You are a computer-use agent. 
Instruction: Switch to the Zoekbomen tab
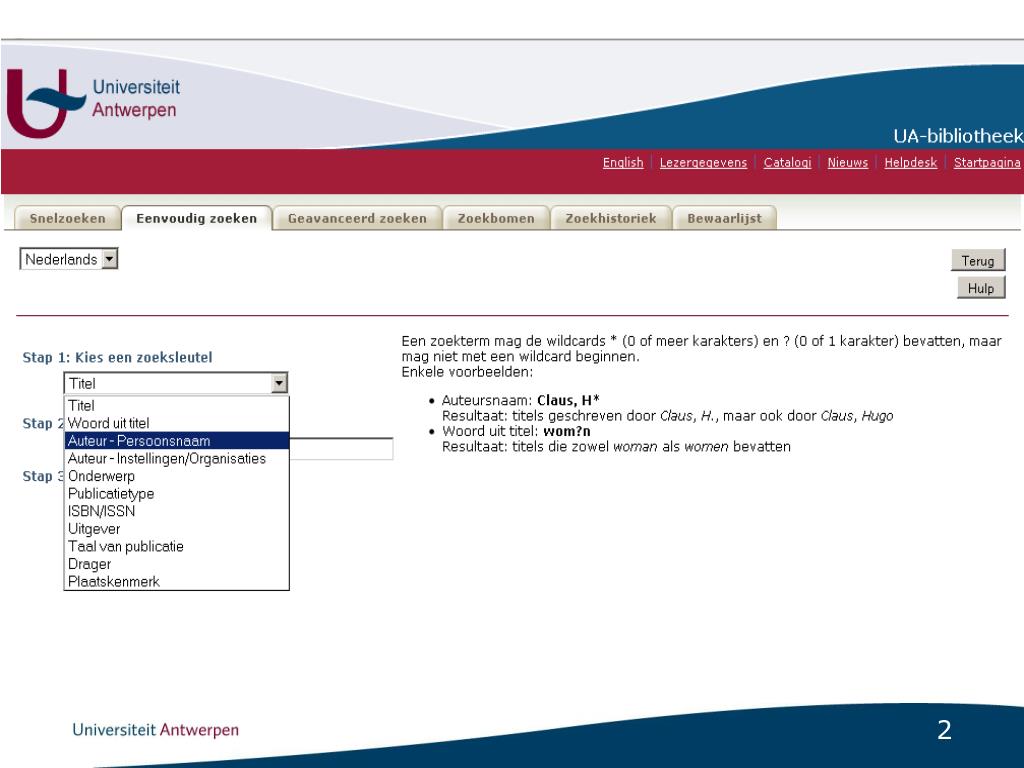tap(496, 218)
